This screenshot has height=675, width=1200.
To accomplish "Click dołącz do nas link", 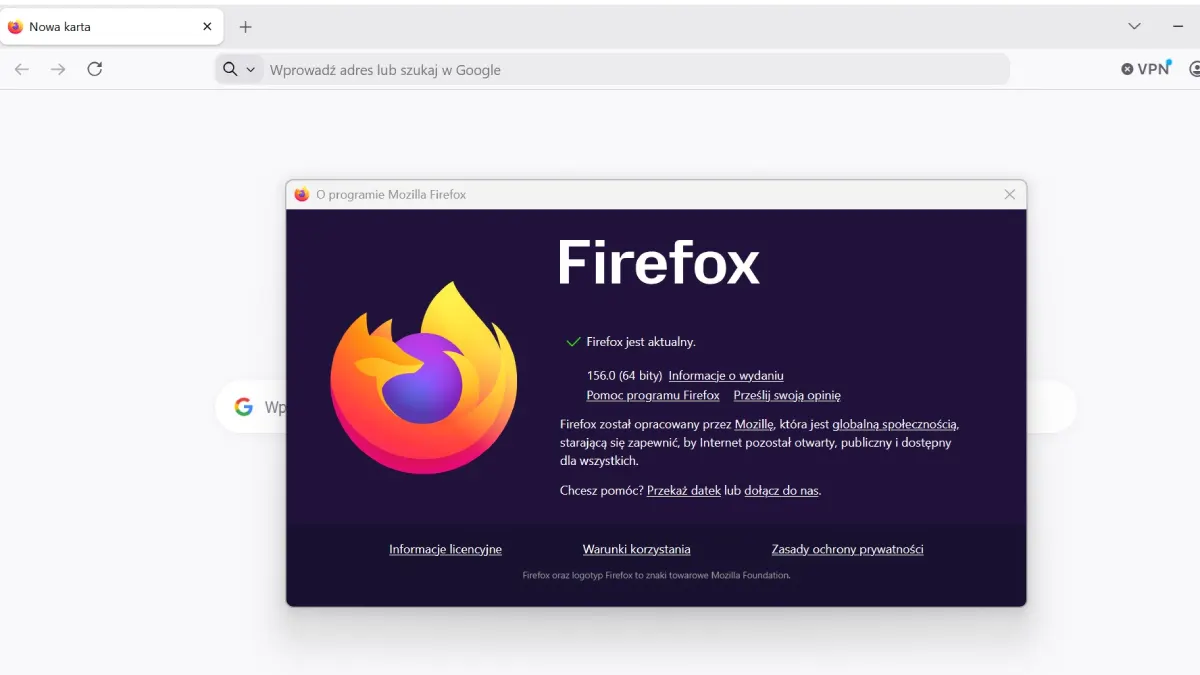I will [782, 491].
